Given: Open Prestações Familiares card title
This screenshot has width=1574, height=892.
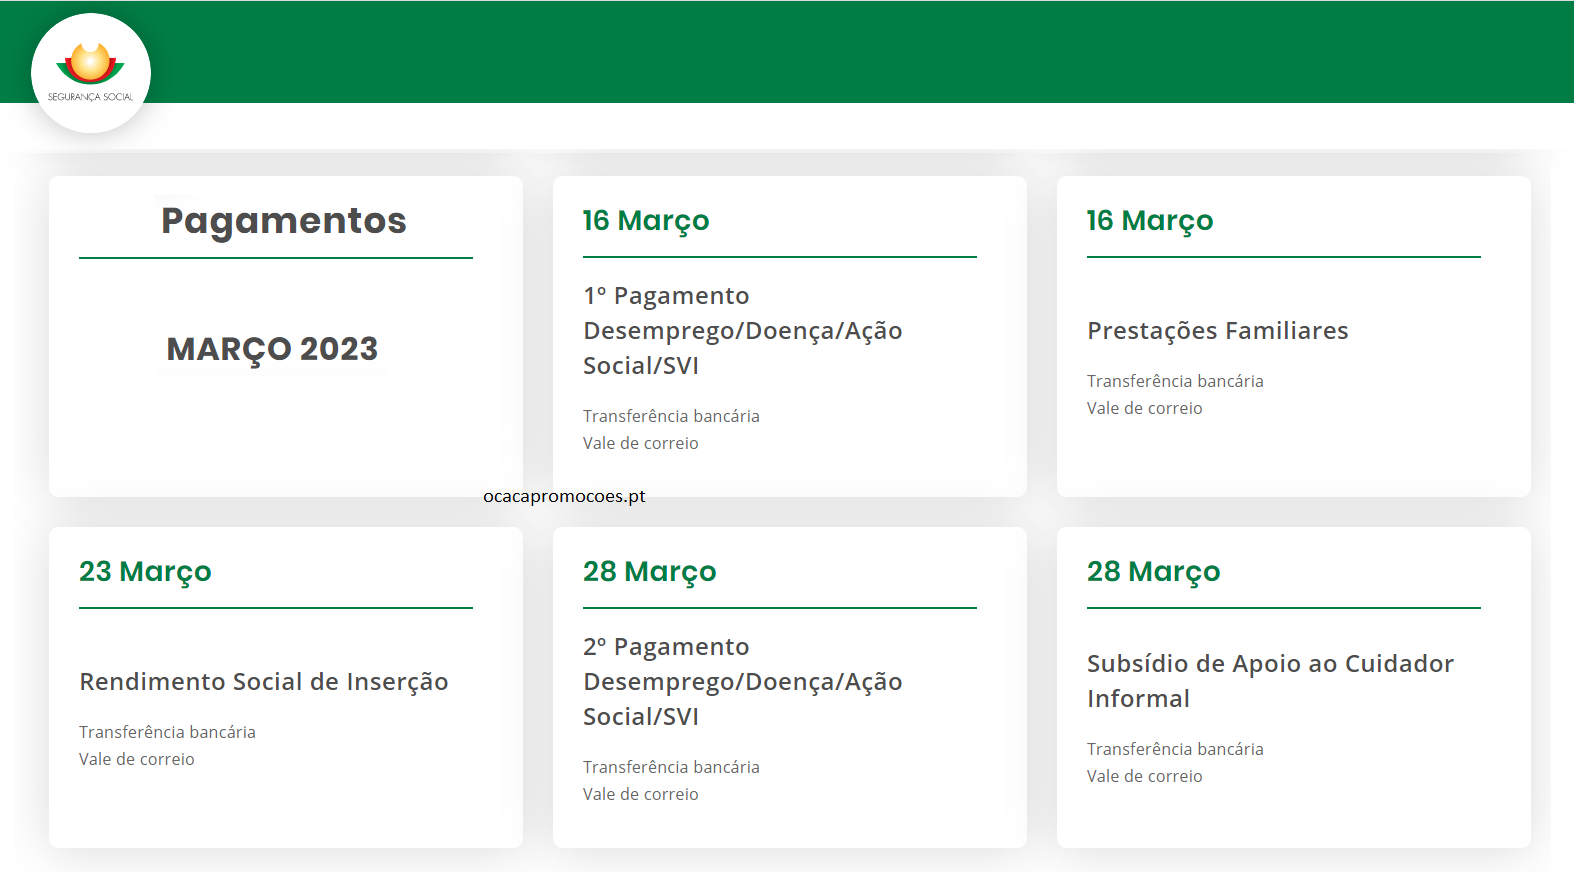Looking at the screenshot, I should tap(1217, 331).
